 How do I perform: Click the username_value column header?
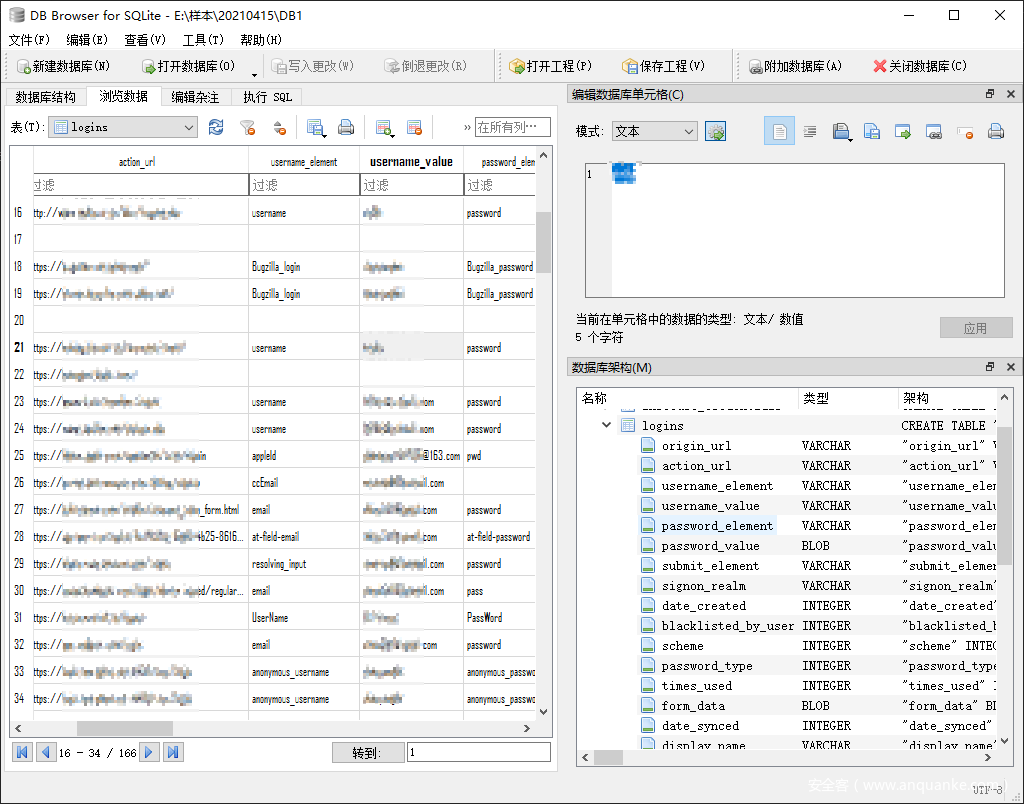(x=411, y=162)
